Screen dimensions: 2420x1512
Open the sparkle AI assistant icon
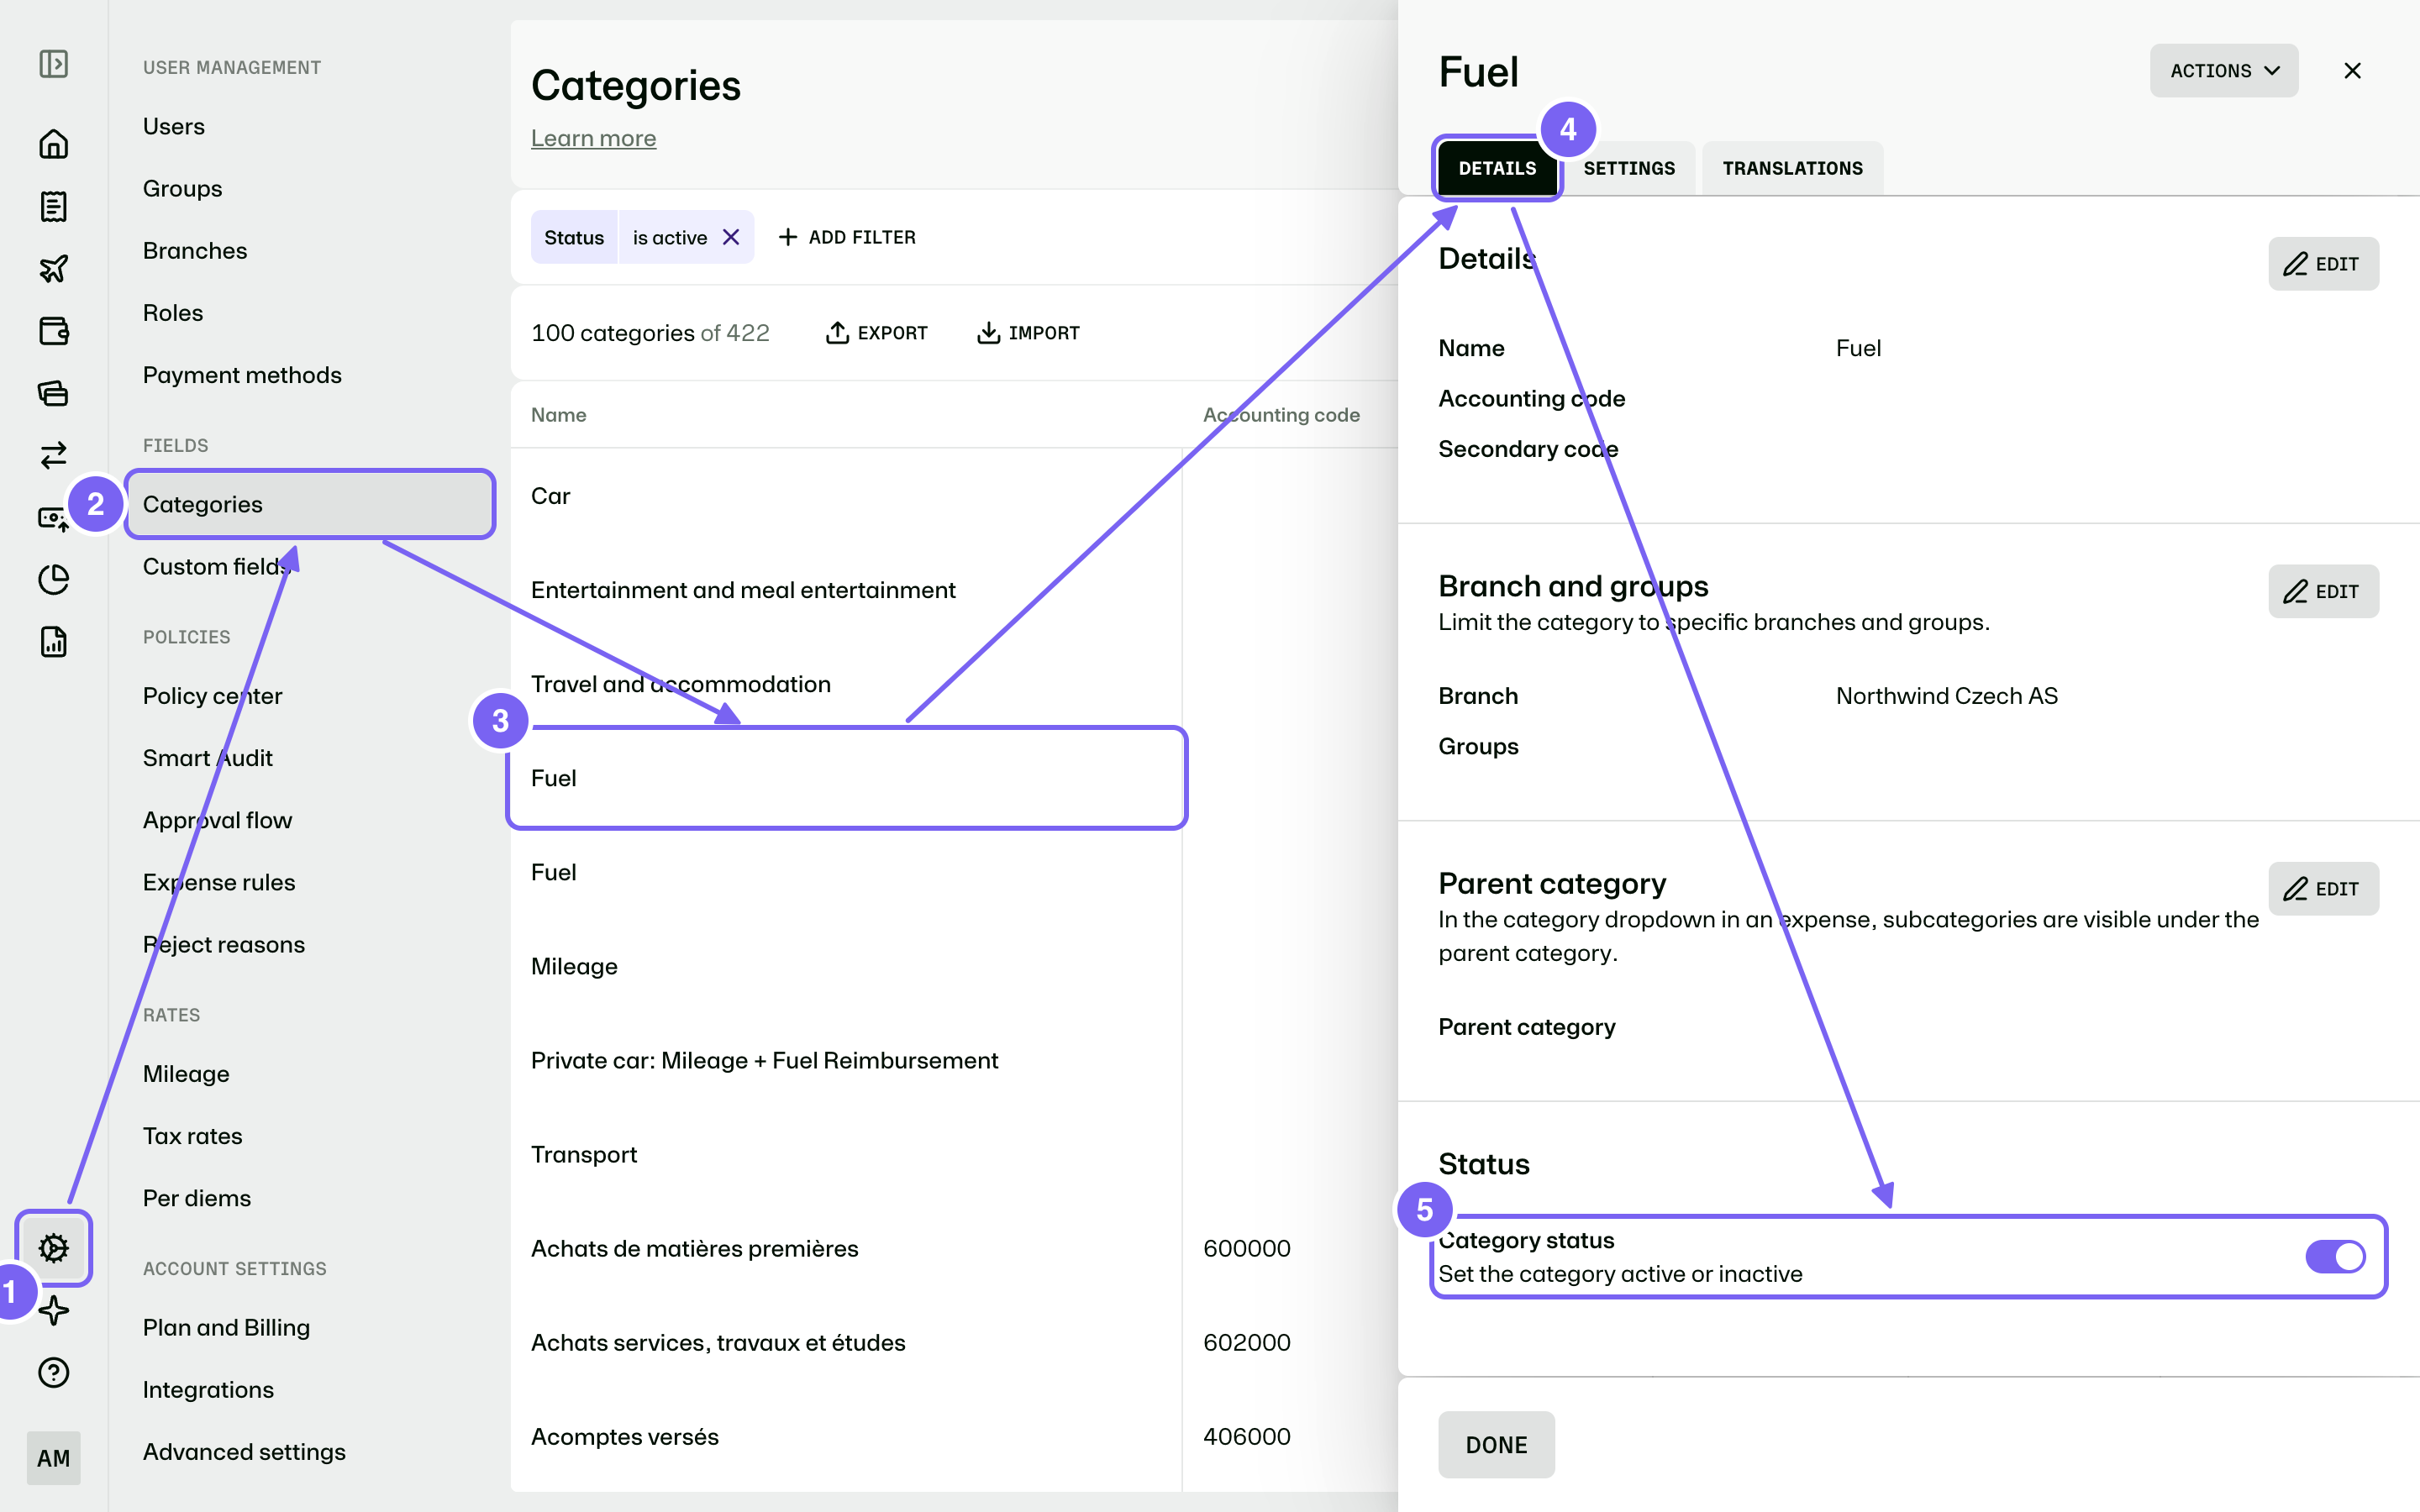[53, 1310]
